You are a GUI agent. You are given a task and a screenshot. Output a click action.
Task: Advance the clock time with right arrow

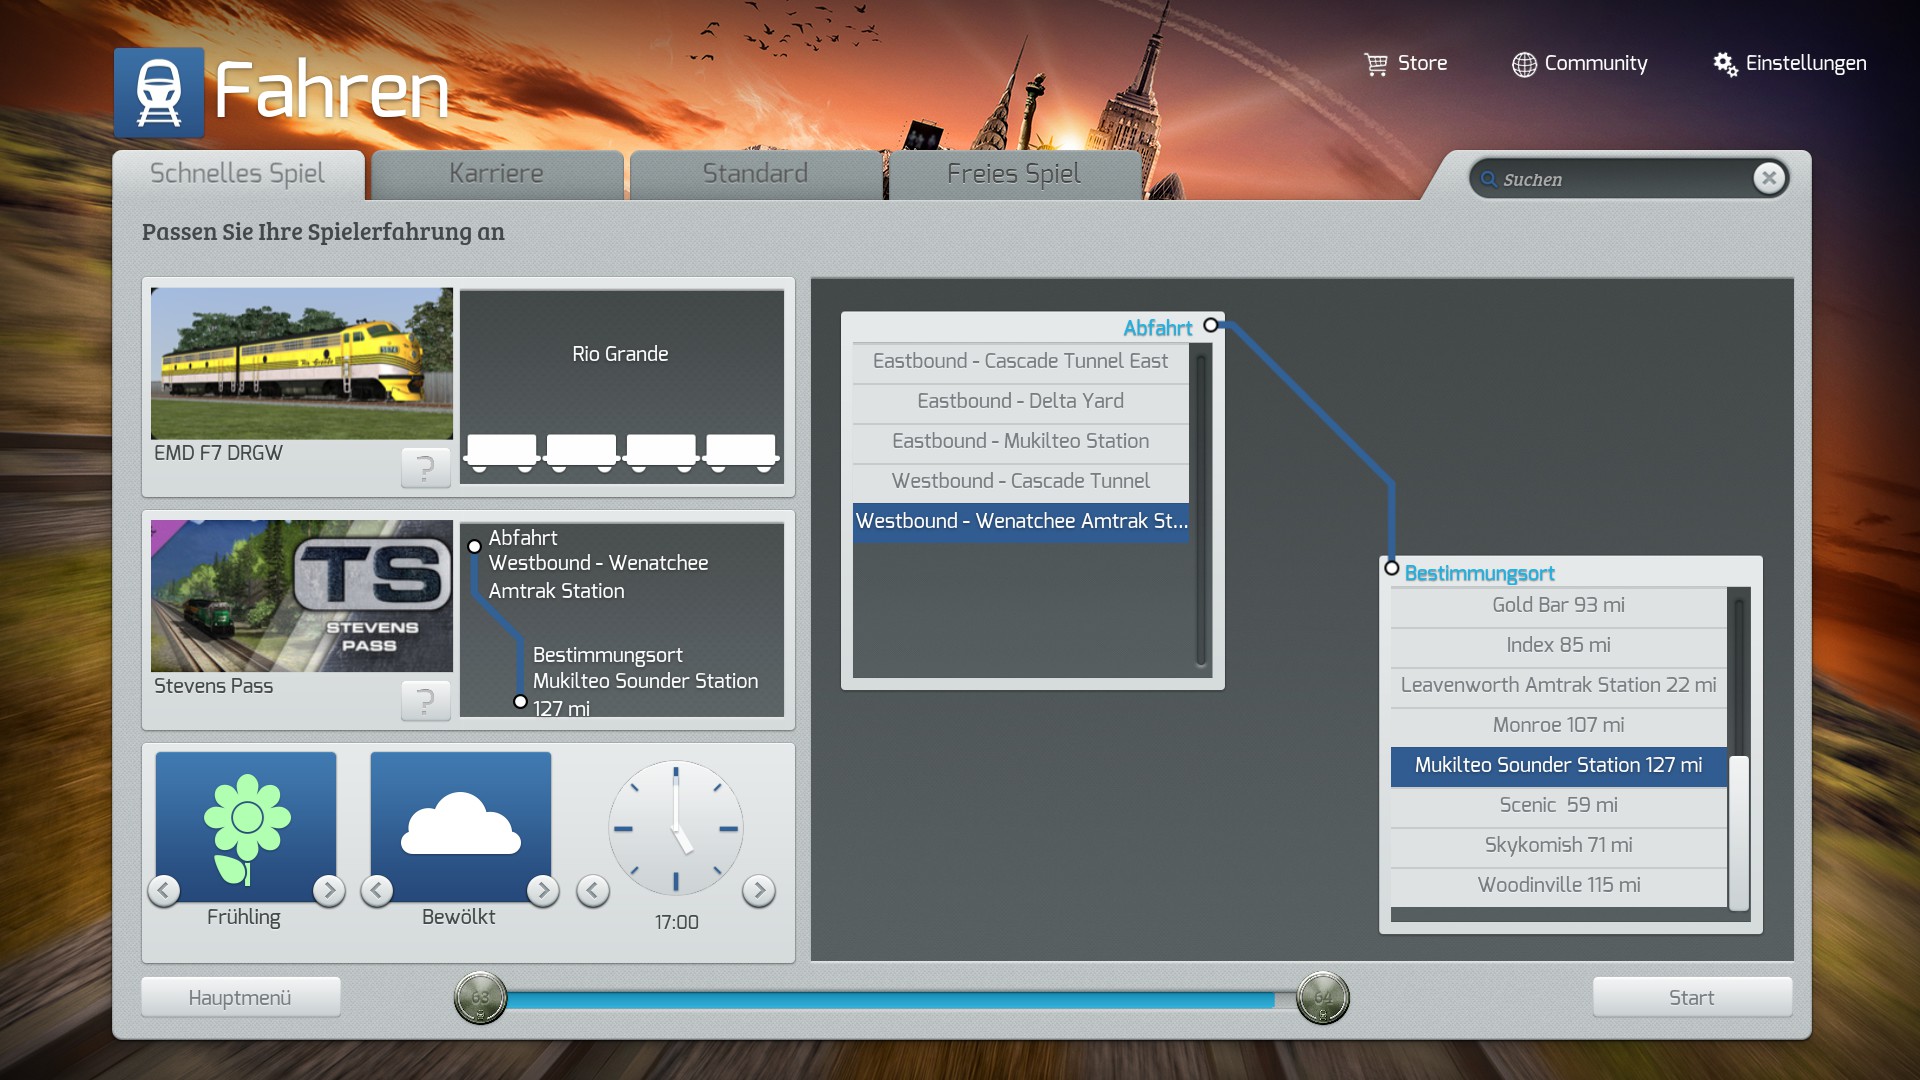click(759, 890)
